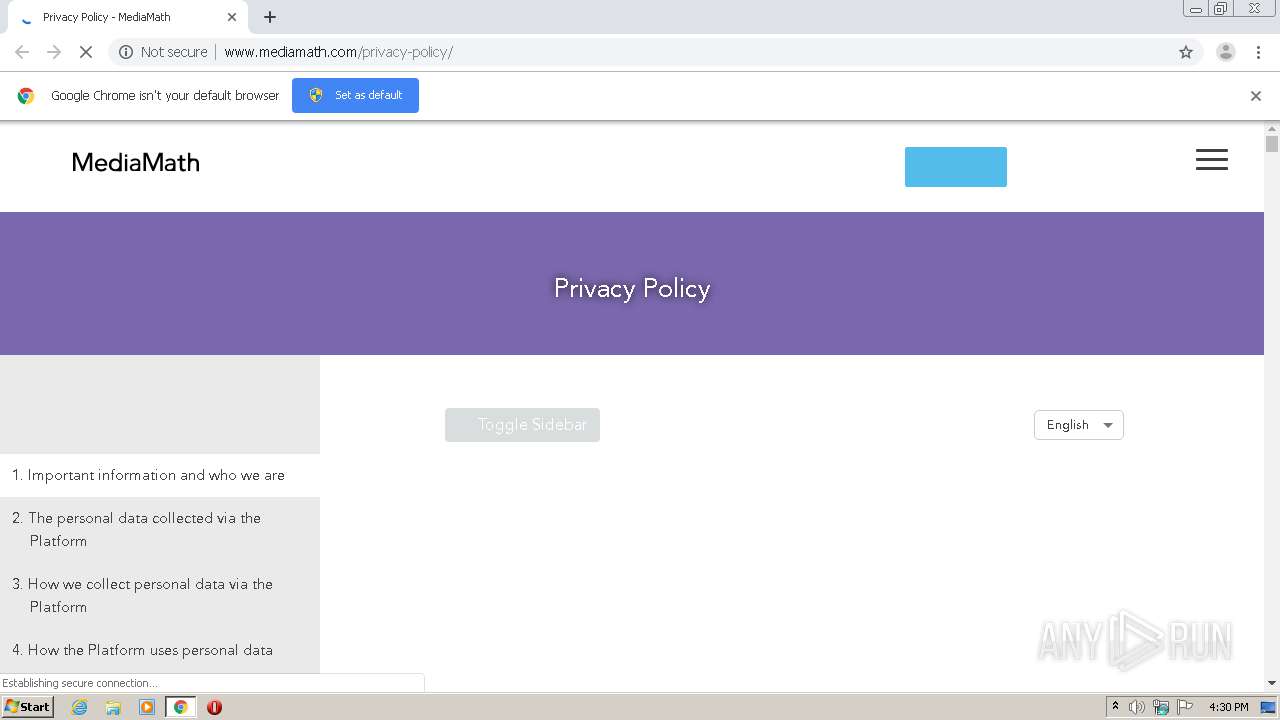Image resolution: width=1280 pixels, height=720 pixels.
Task: Open the Action Center flag icon
Action: (1185, 707)
